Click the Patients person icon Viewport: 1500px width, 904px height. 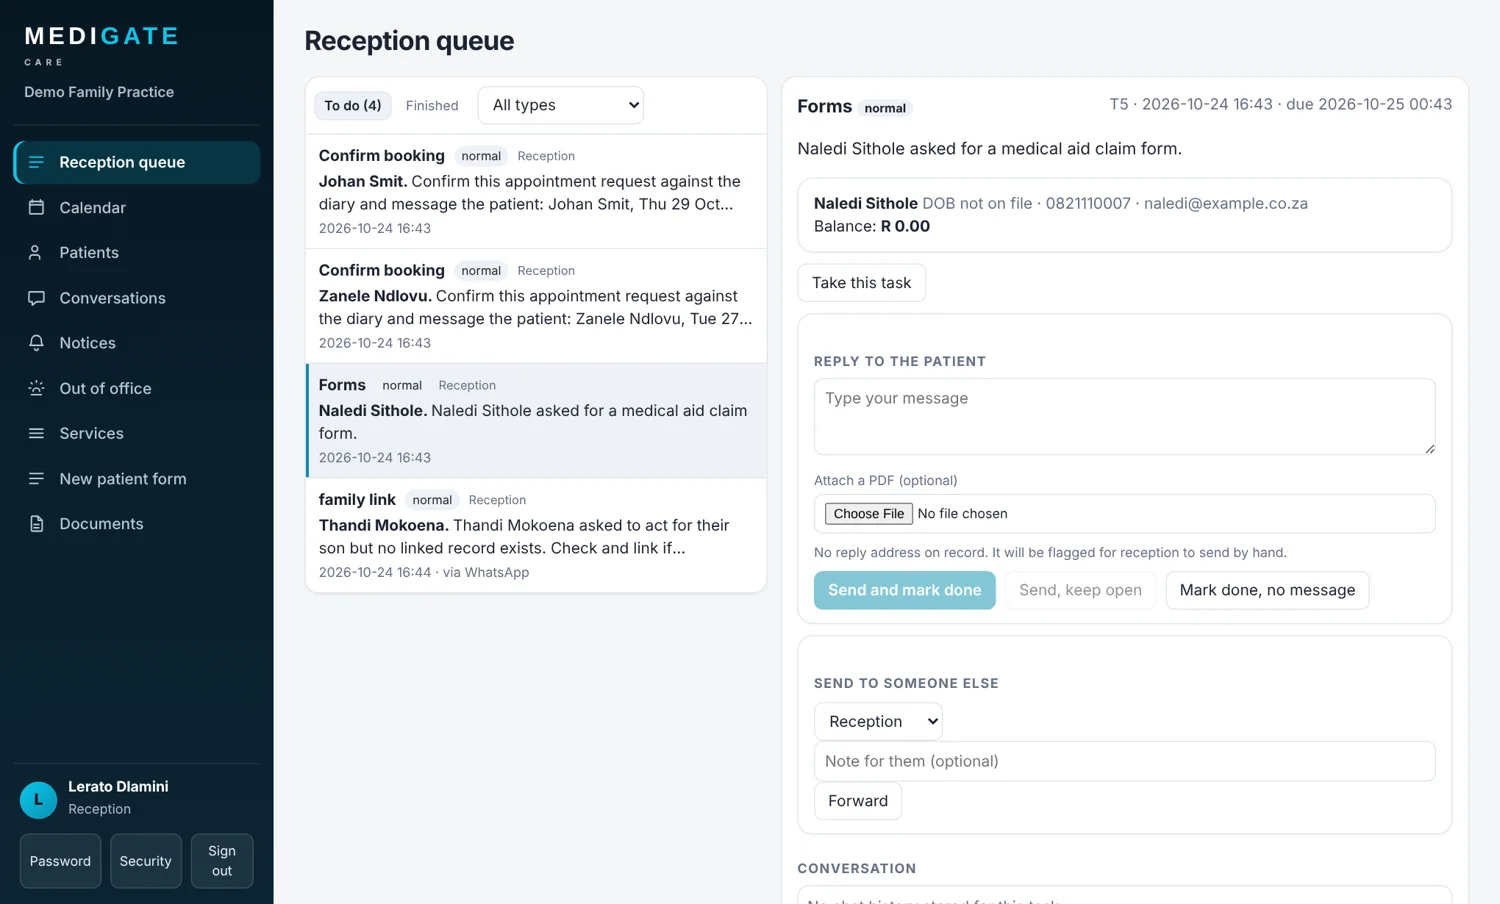pyautogui.click(x=36, y=252)
